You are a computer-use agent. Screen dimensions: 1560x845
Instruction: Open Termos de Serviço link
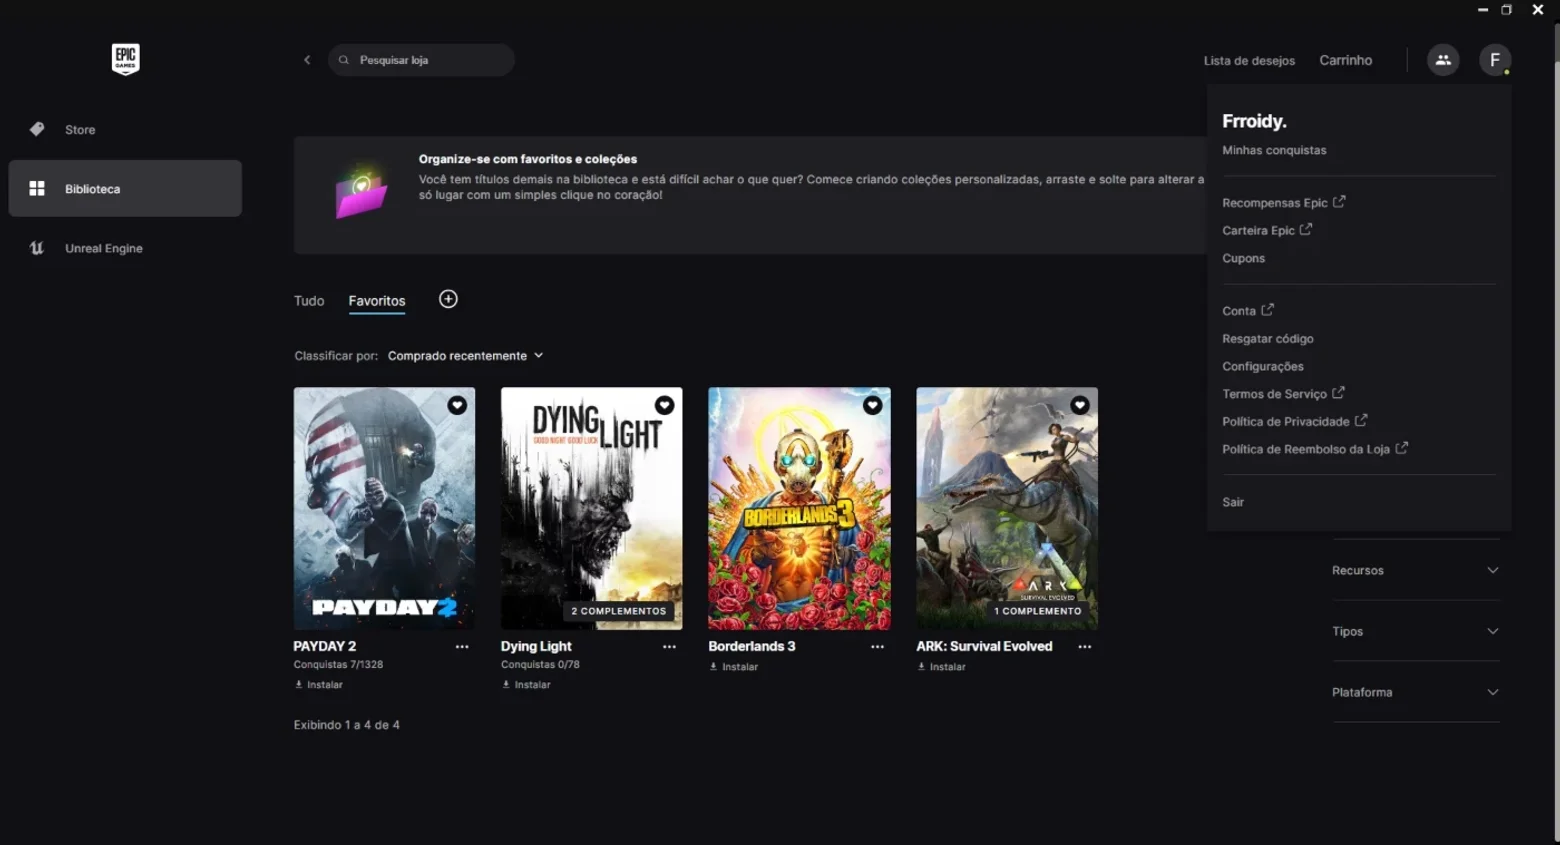[x=1283, y=394]
